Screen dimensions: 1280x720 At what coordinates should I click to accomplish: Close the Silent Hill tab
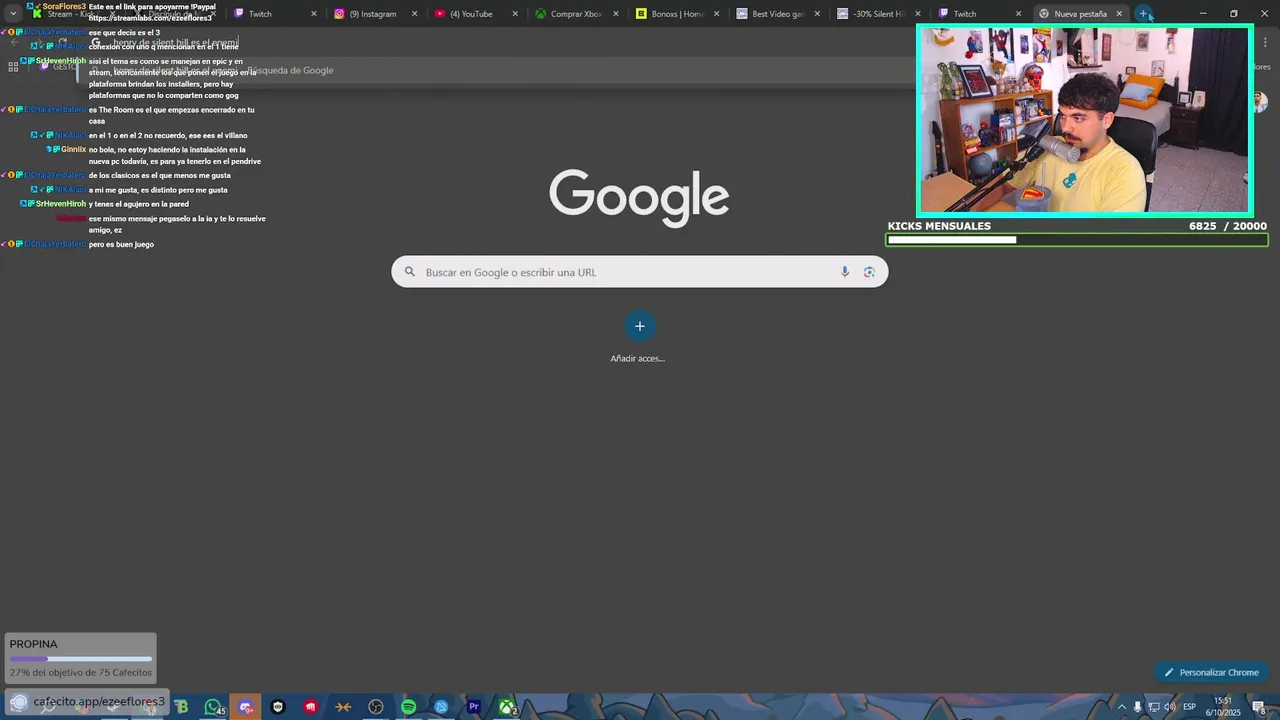tap(918, 14)
